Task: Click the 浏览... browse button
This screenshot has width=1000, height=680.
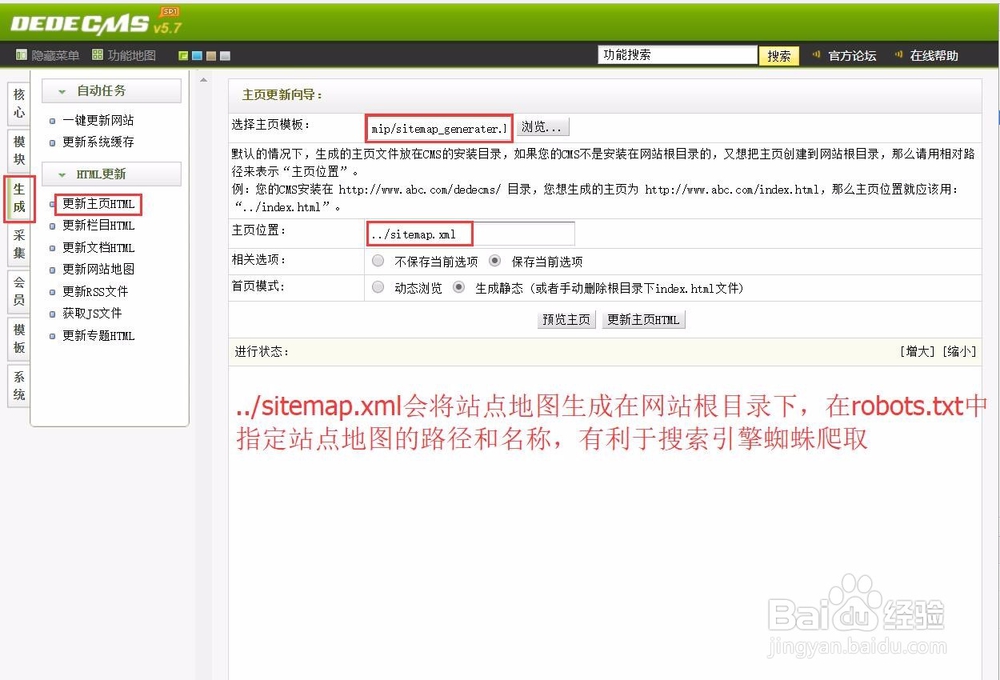Action: [x=541, y=126]
